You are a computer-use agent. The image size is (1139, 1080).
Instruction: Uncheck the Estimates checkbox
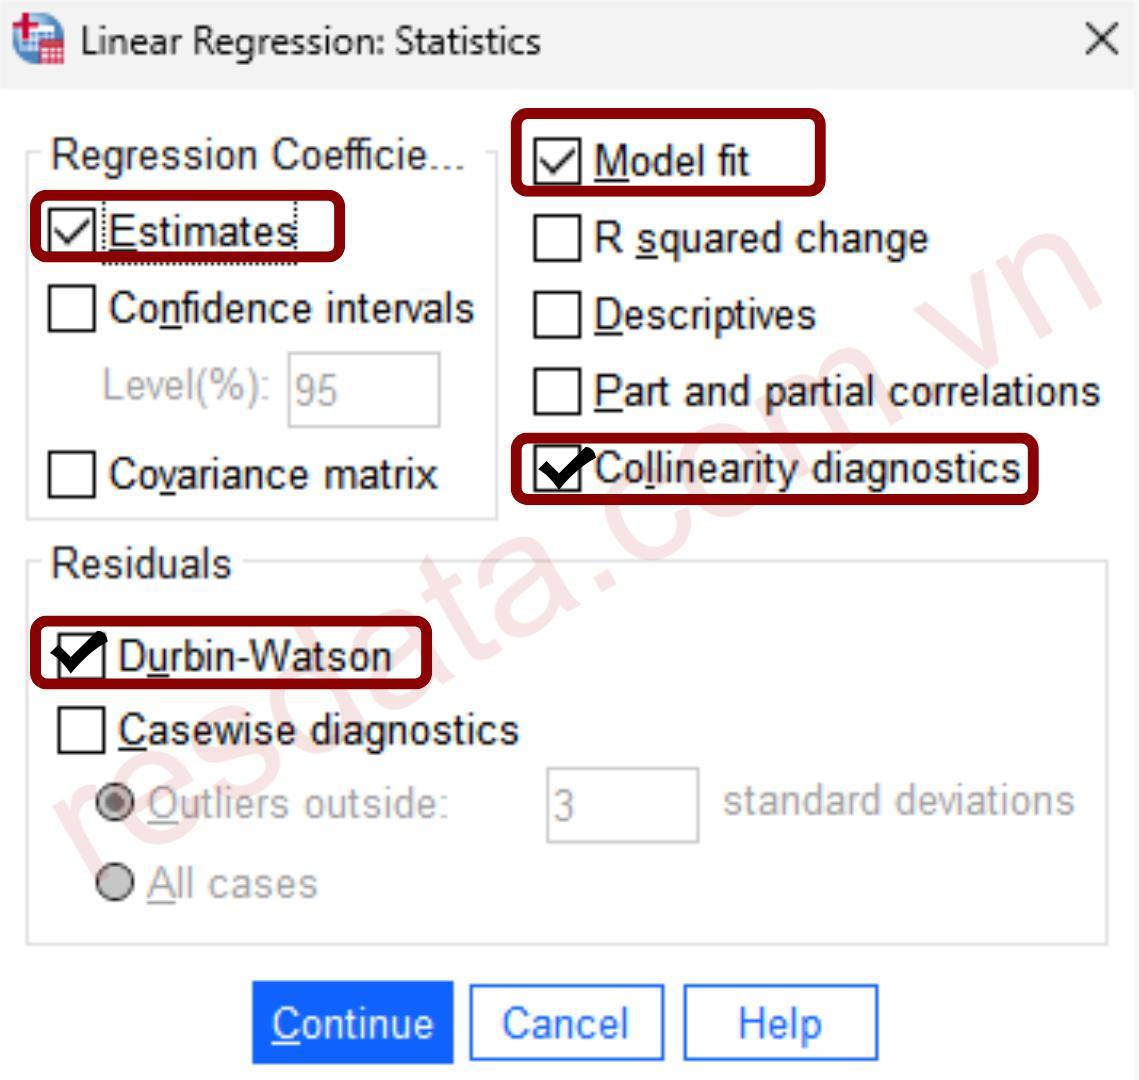73,231
